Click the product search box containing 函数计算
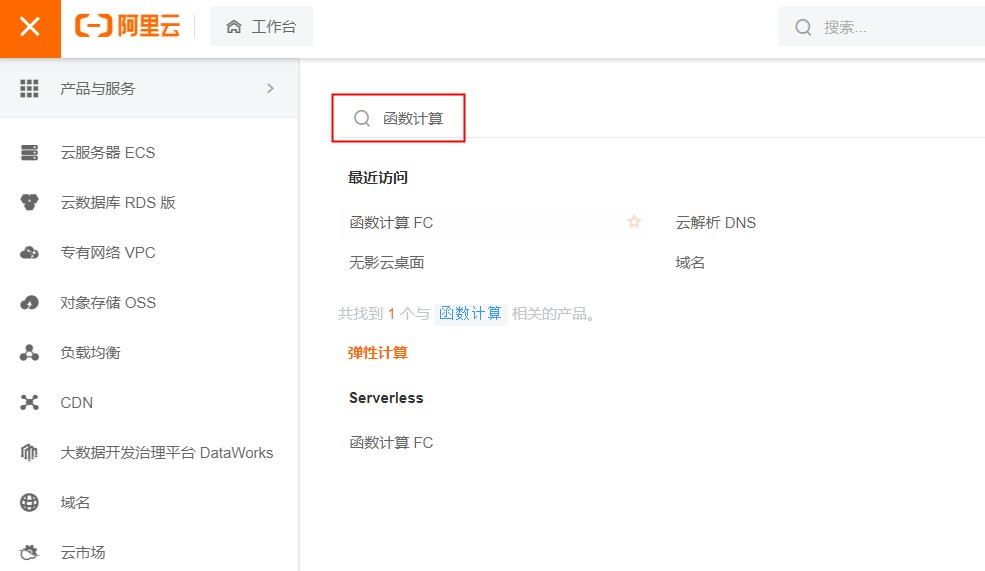 (398, 118)
